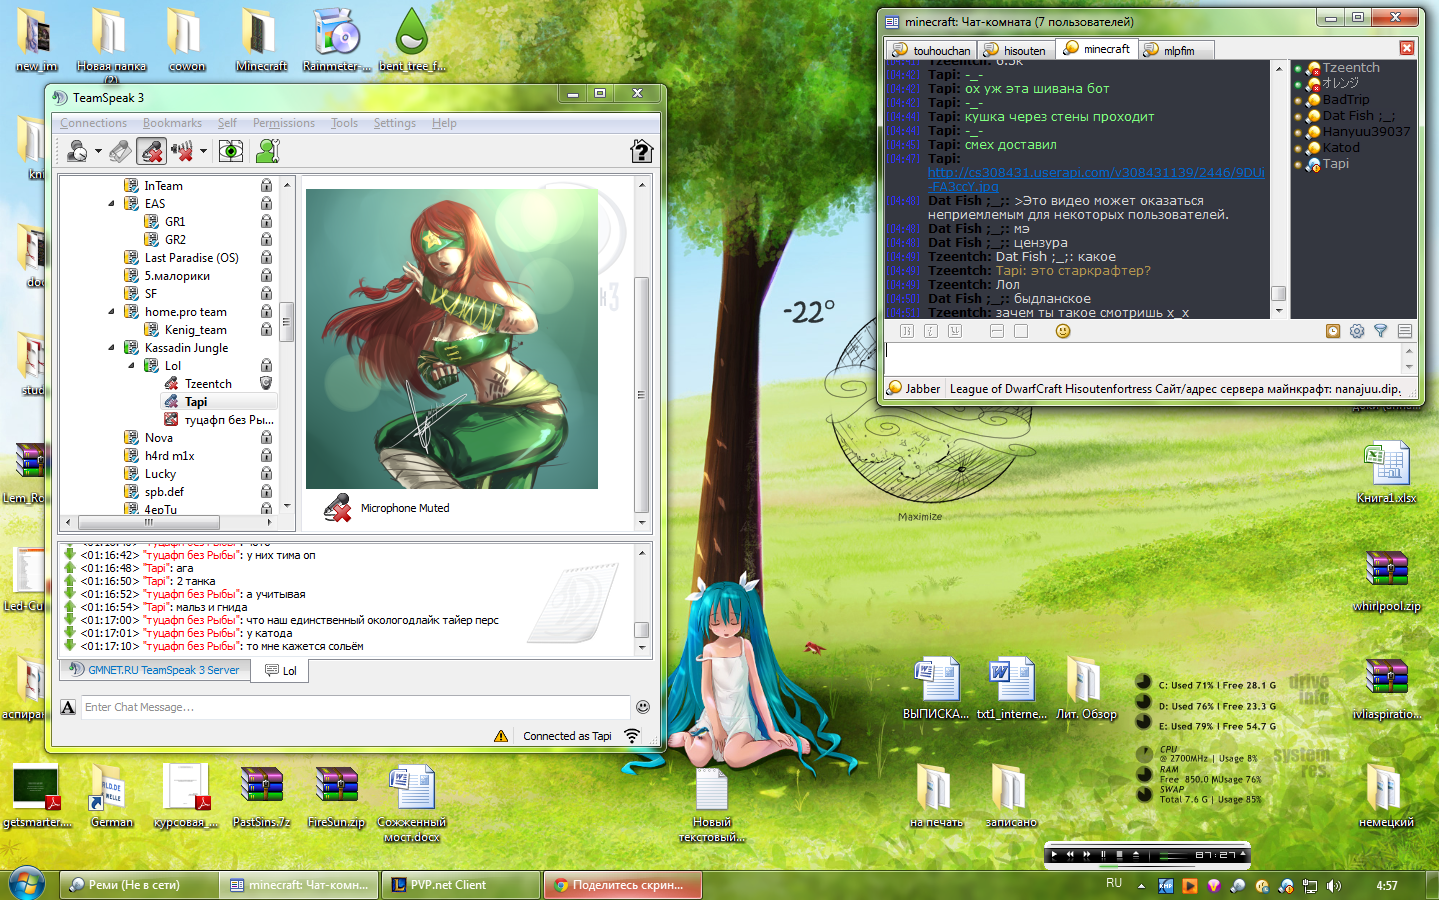Open the Contacts icon with green person and wrench

pos(267,151)
